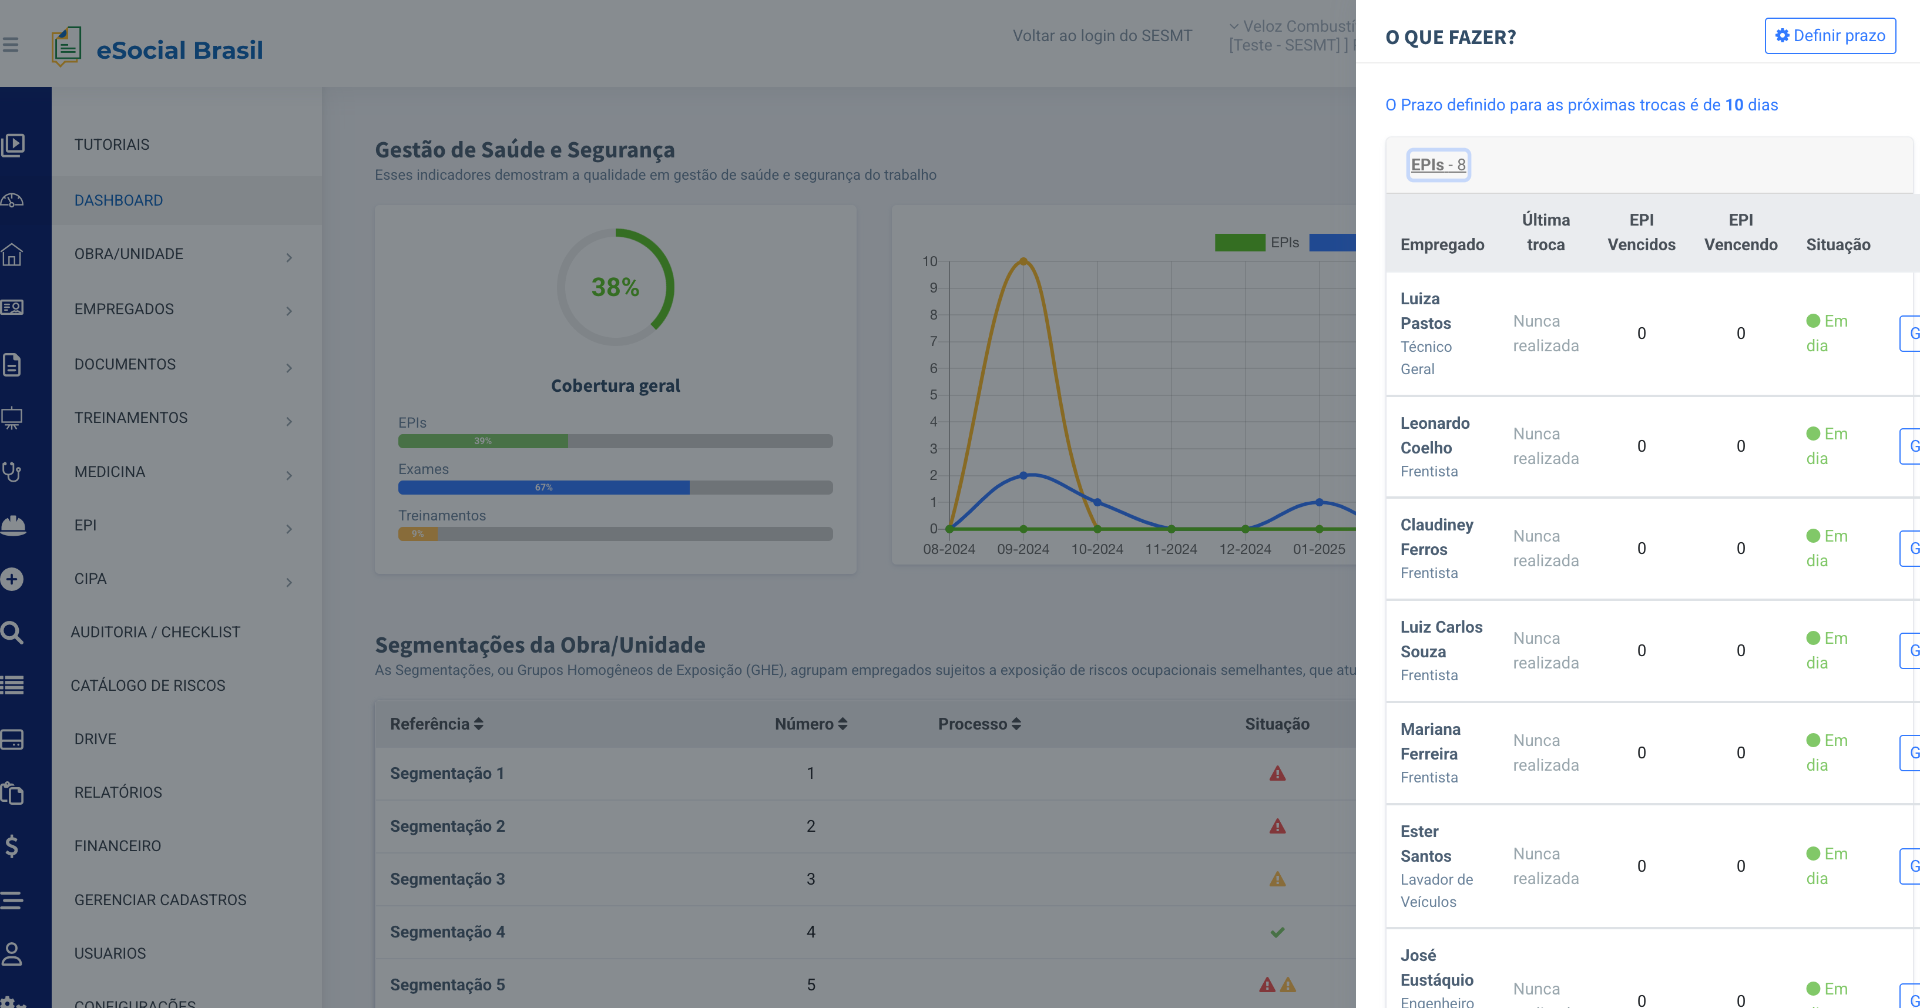Open RELATÓRIOS in the sidebar

click(118, 792)
